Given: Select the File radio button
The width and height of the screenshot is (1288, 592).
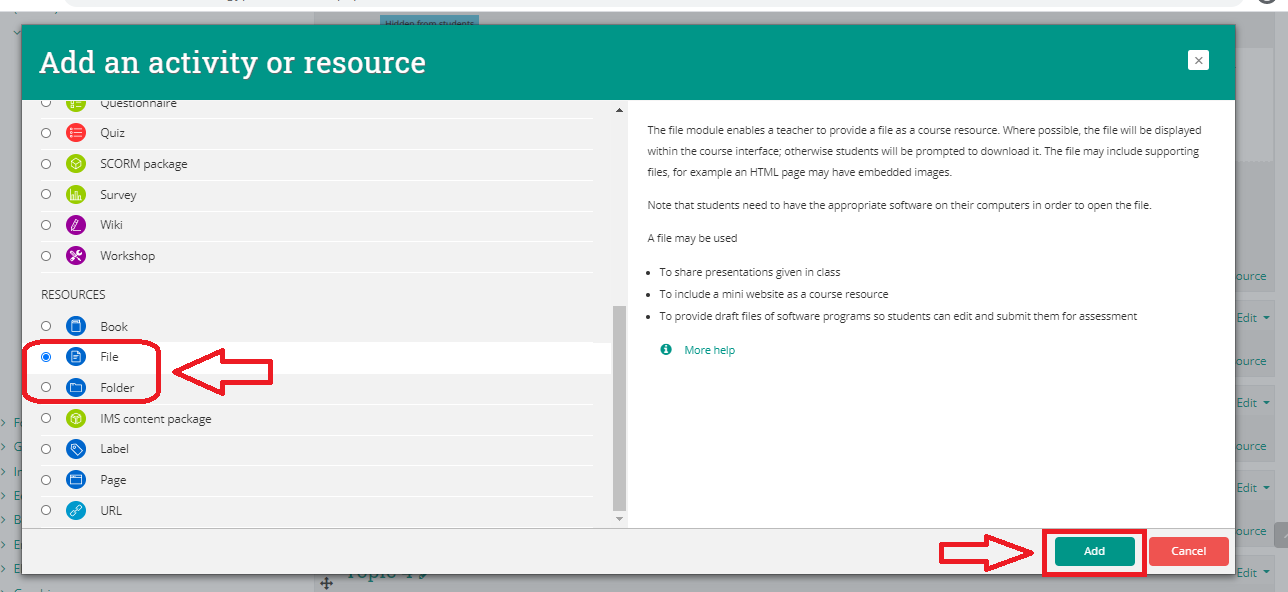Looking at the screenshot, I should pyautogui.click(x=46, y=357).
